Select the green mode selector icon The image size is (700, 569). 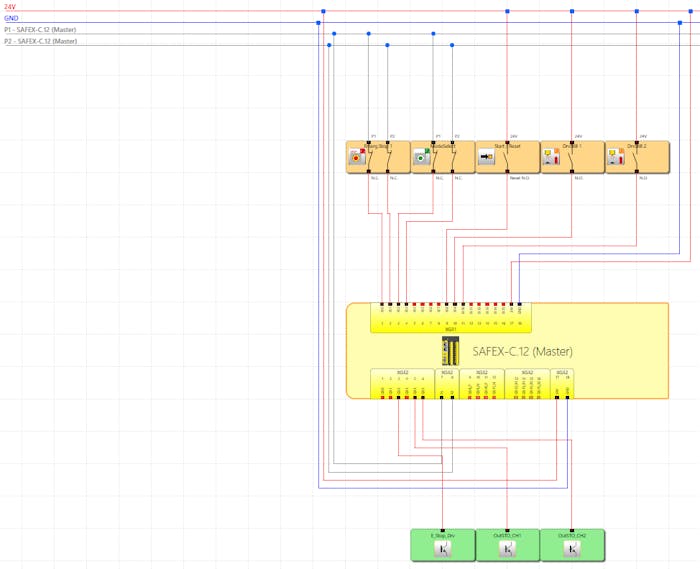pyautogui.click(x=421, y=157)
